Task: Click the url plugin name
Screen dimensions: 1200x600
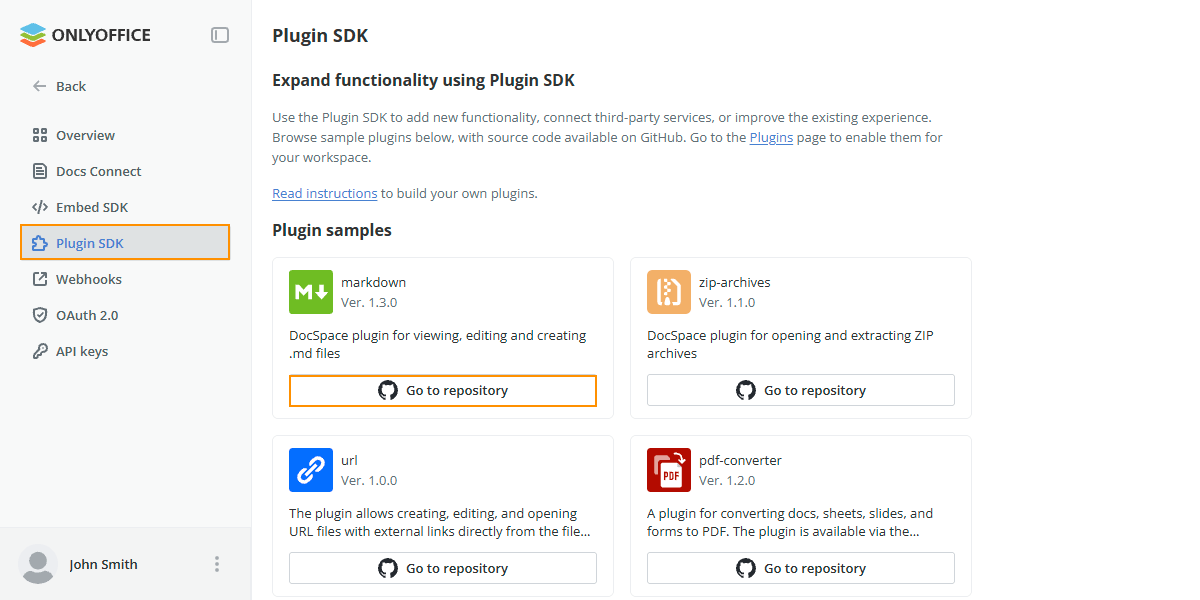Action: 349,460
